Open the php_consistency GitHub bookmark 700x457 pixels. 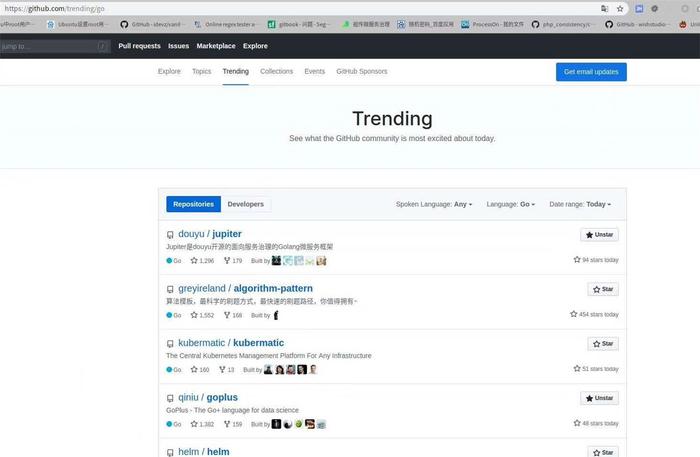point(562,24)
